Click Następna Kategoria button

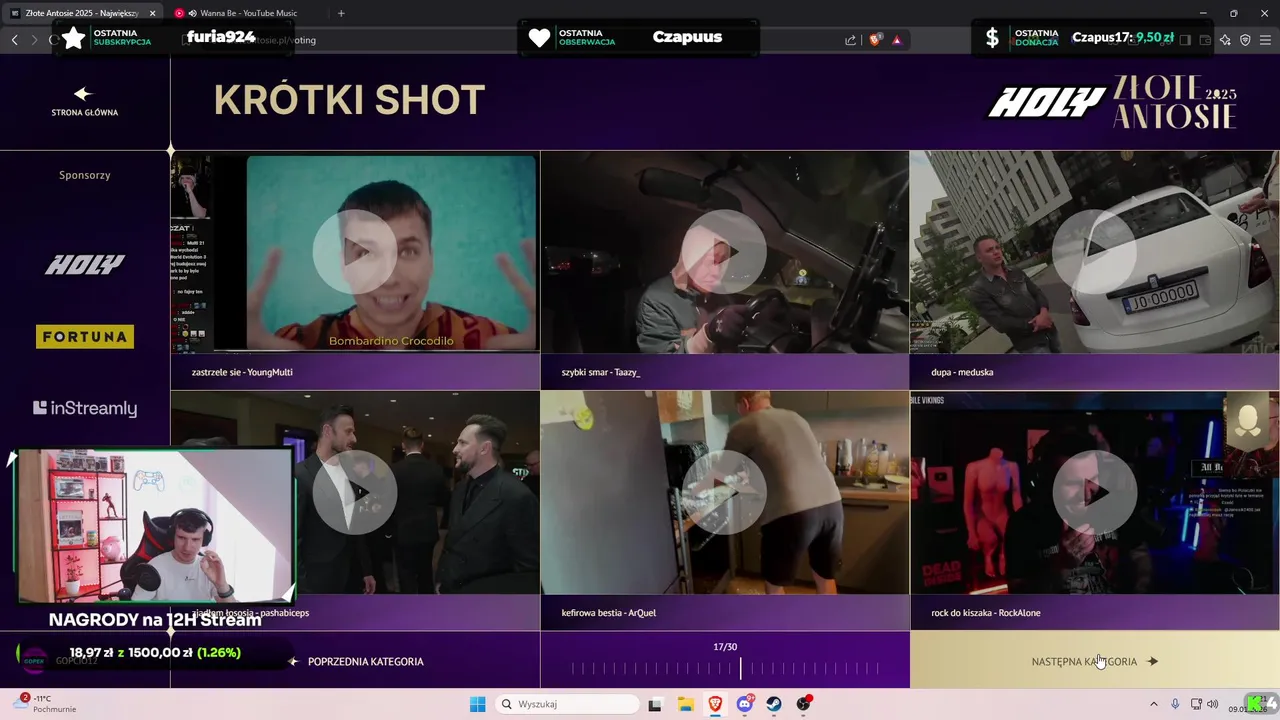(x=1094, y=661)
